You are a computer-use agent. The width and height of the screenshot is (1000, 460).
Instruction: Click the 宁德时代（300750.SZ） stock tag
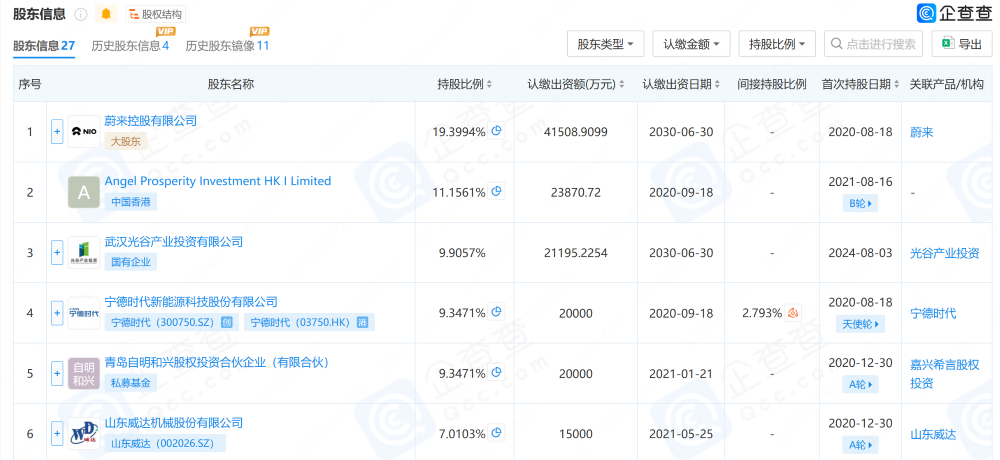click(x=172, y=322)
